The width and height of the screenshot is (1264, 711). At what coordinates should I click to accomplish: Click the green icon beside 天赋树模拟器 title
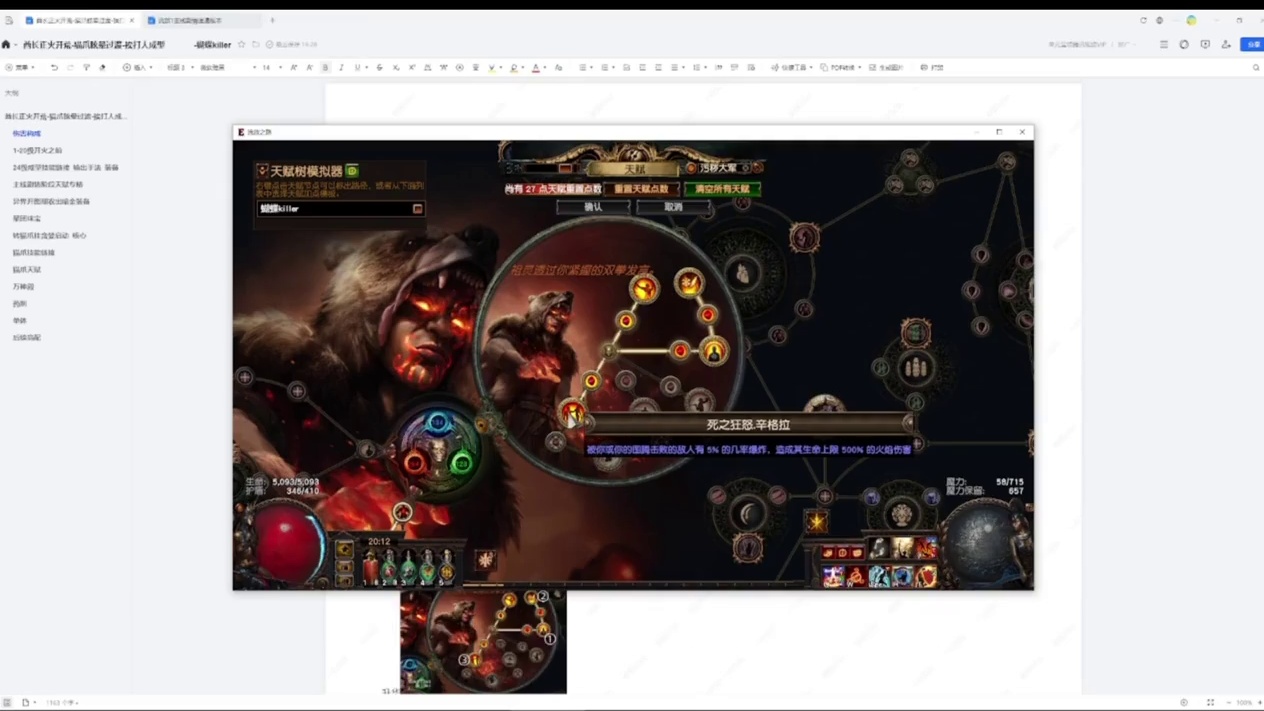pos(352,171)
